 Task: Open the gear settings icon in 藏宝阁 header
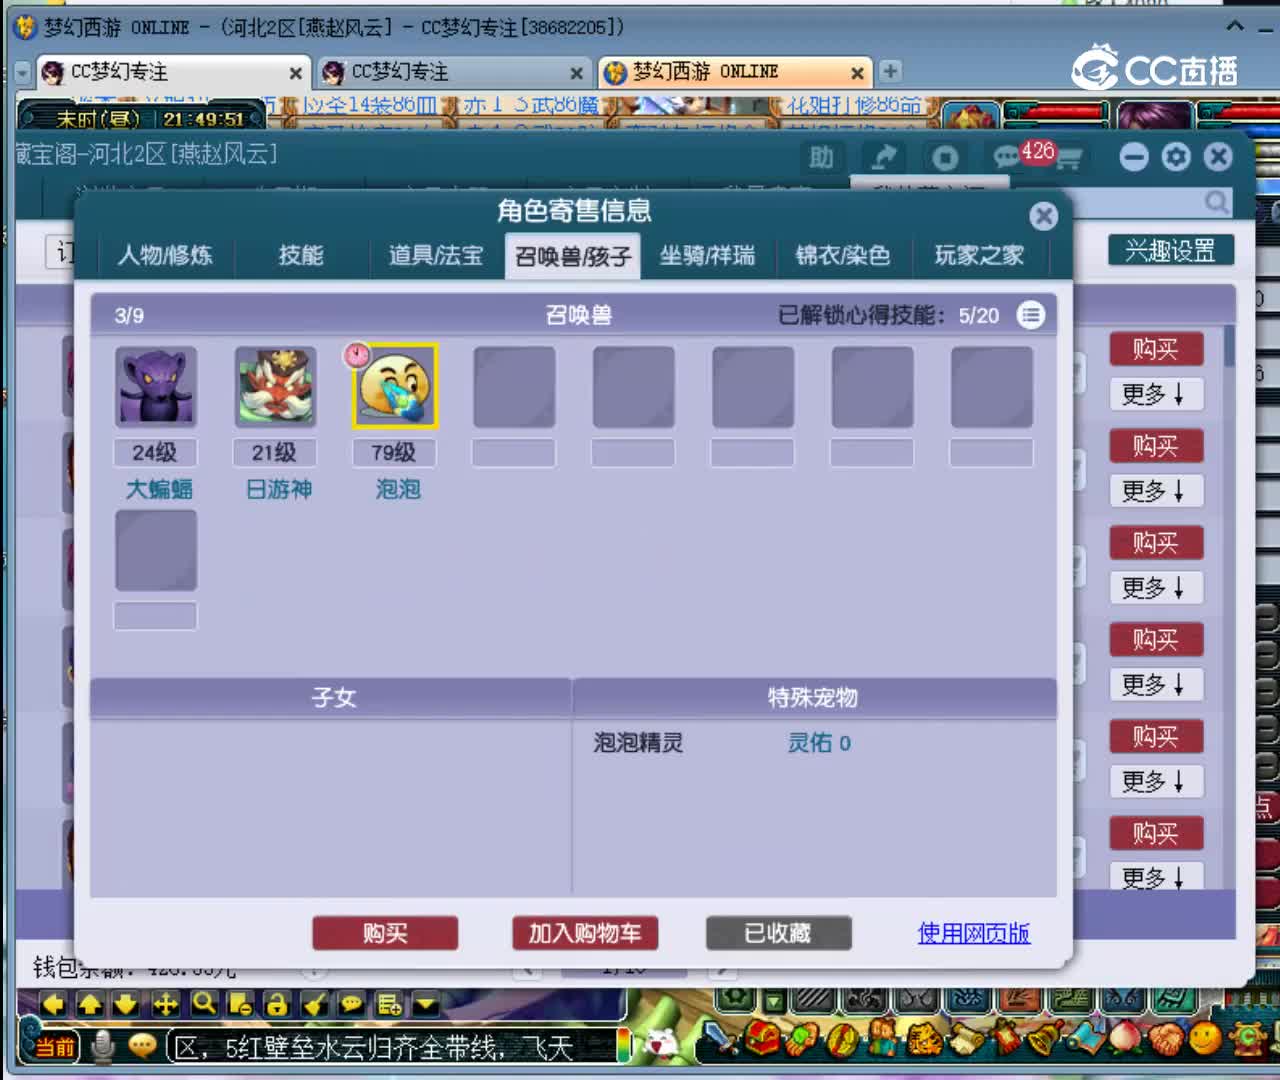pos(1176,157)
